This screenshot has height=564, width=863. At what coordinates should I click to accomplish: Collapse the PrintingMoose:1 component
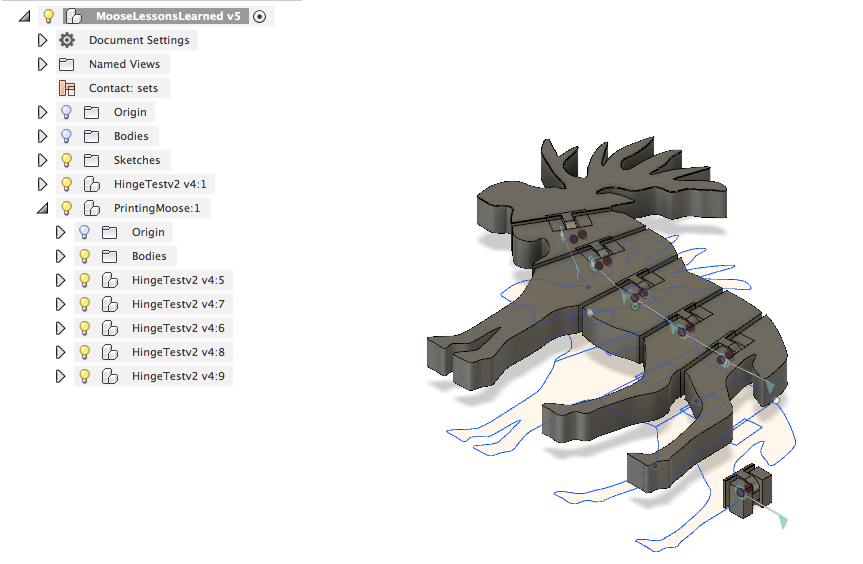(42, 209)
